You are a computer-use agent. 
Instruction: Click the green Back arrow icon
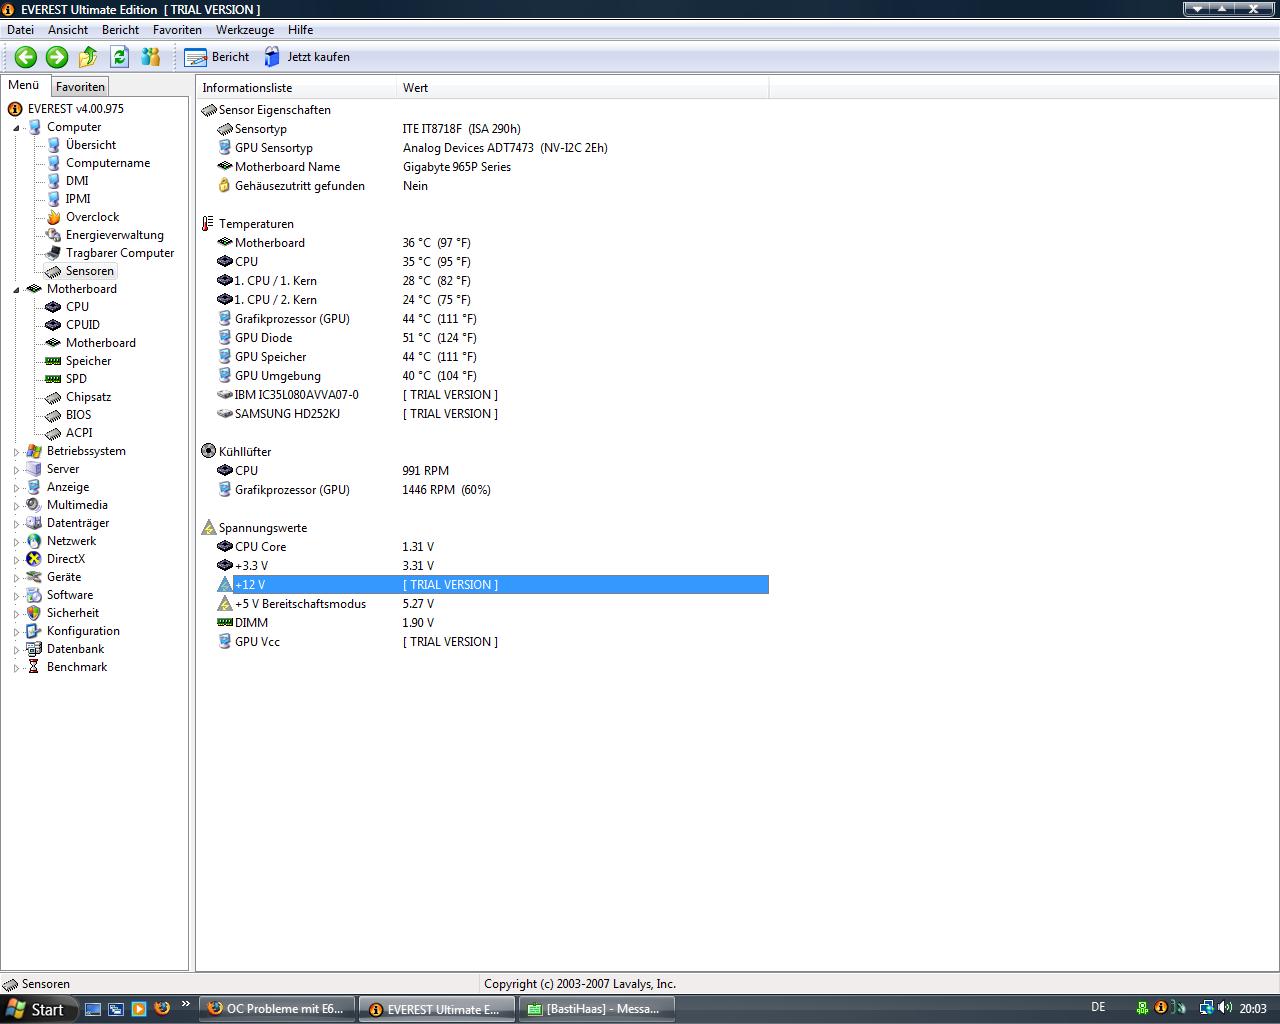point(26,57)
